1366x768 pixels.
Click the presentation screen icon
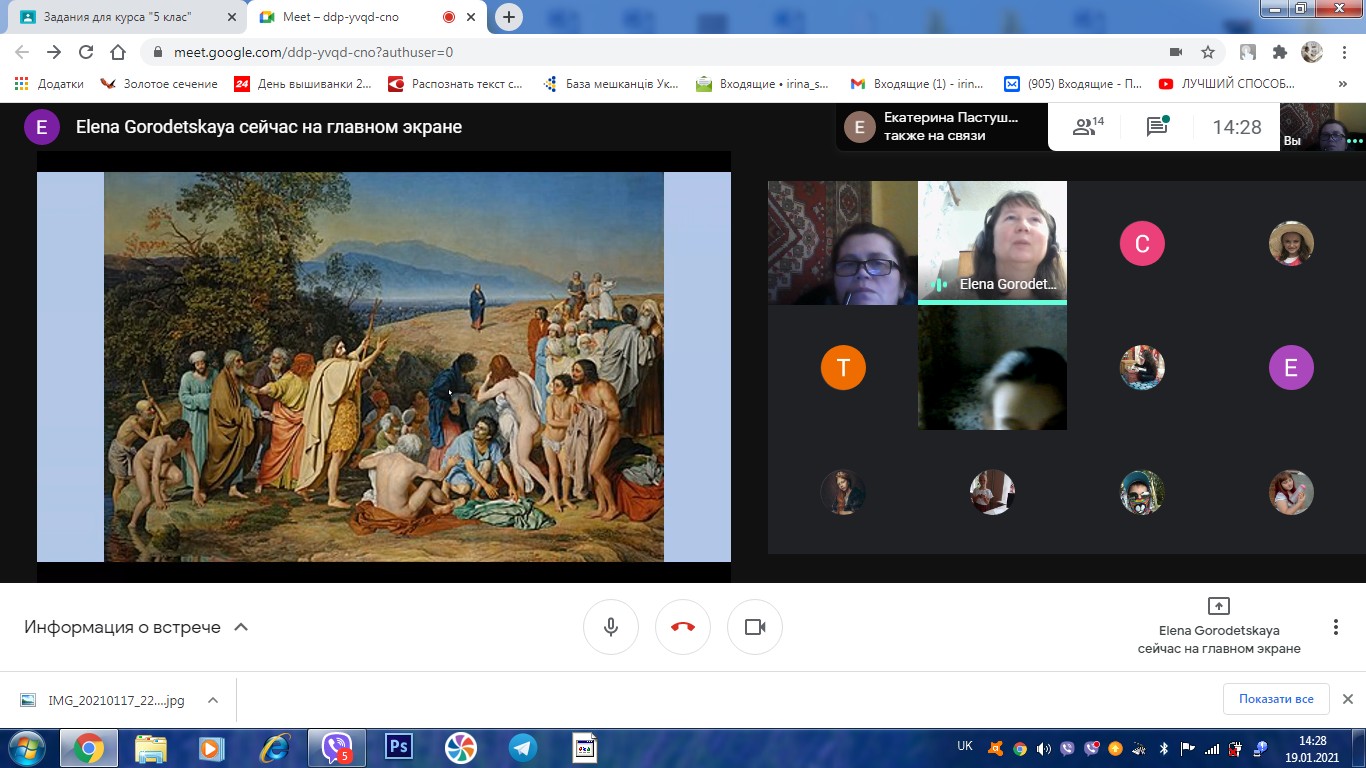tap(1218, 606)
